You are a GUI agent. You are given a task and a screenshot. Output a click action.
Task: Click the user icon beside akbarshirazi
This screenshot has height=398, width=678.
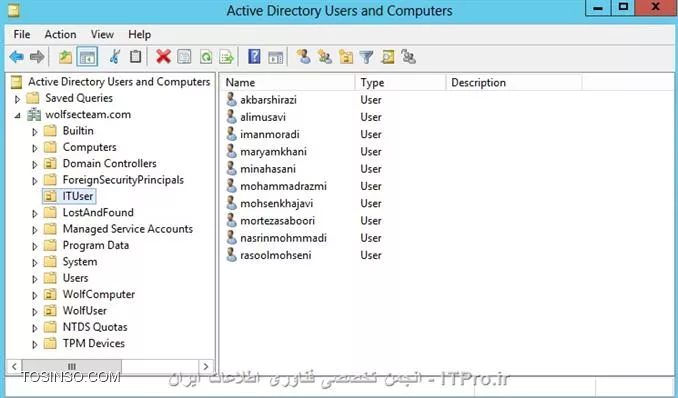tap(232, 100)
